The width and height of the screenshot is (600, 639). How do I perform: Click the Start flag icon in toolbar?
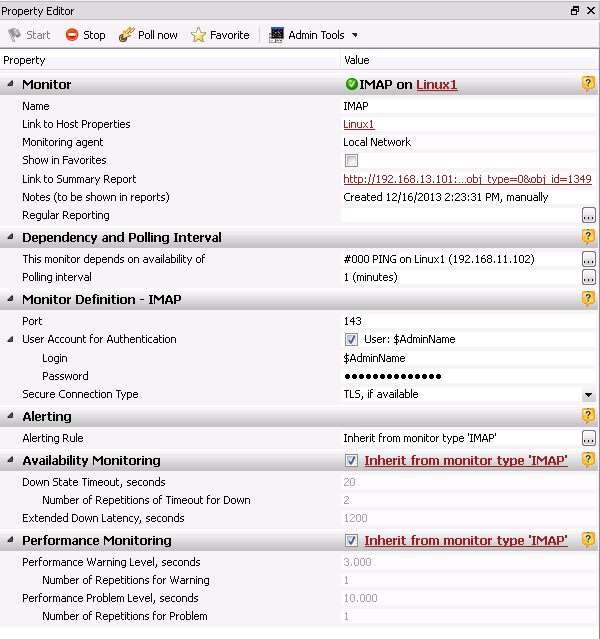click(15, 35)
